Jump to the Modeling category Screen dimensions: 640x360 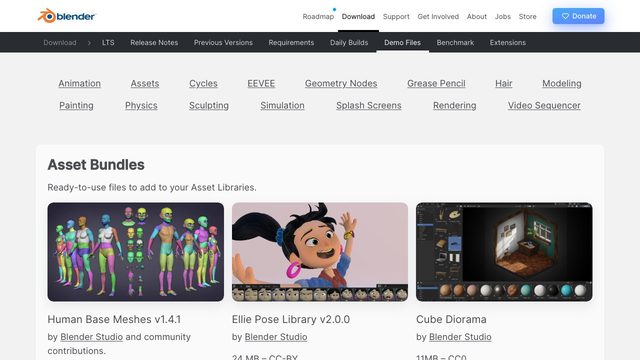pos(562,83)
